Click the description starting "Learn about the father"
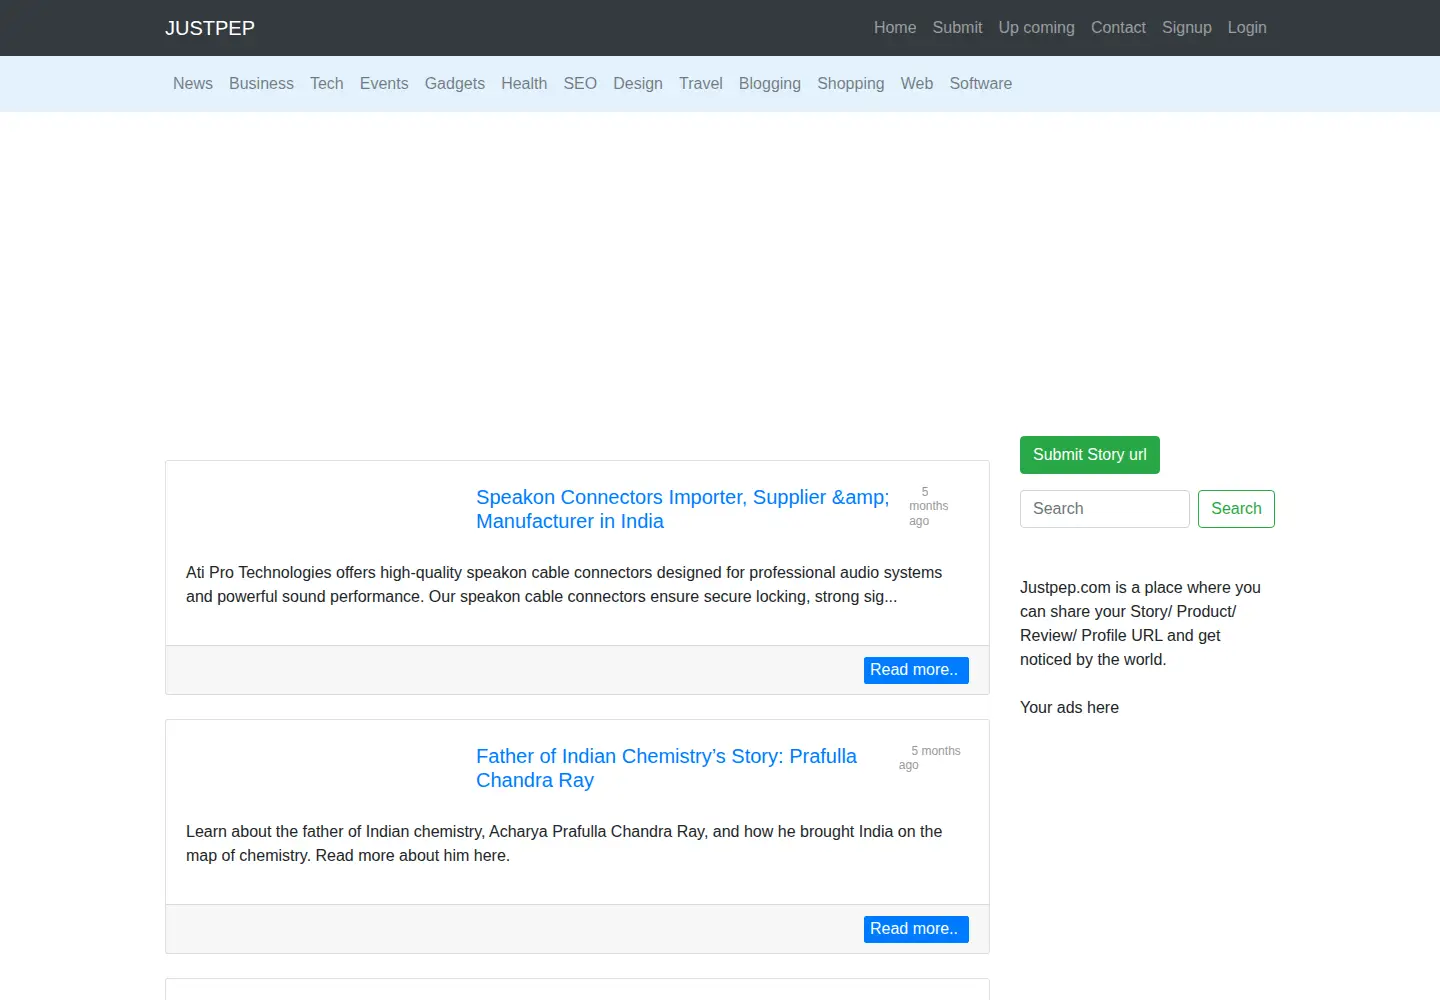 [x=564, y=844]
